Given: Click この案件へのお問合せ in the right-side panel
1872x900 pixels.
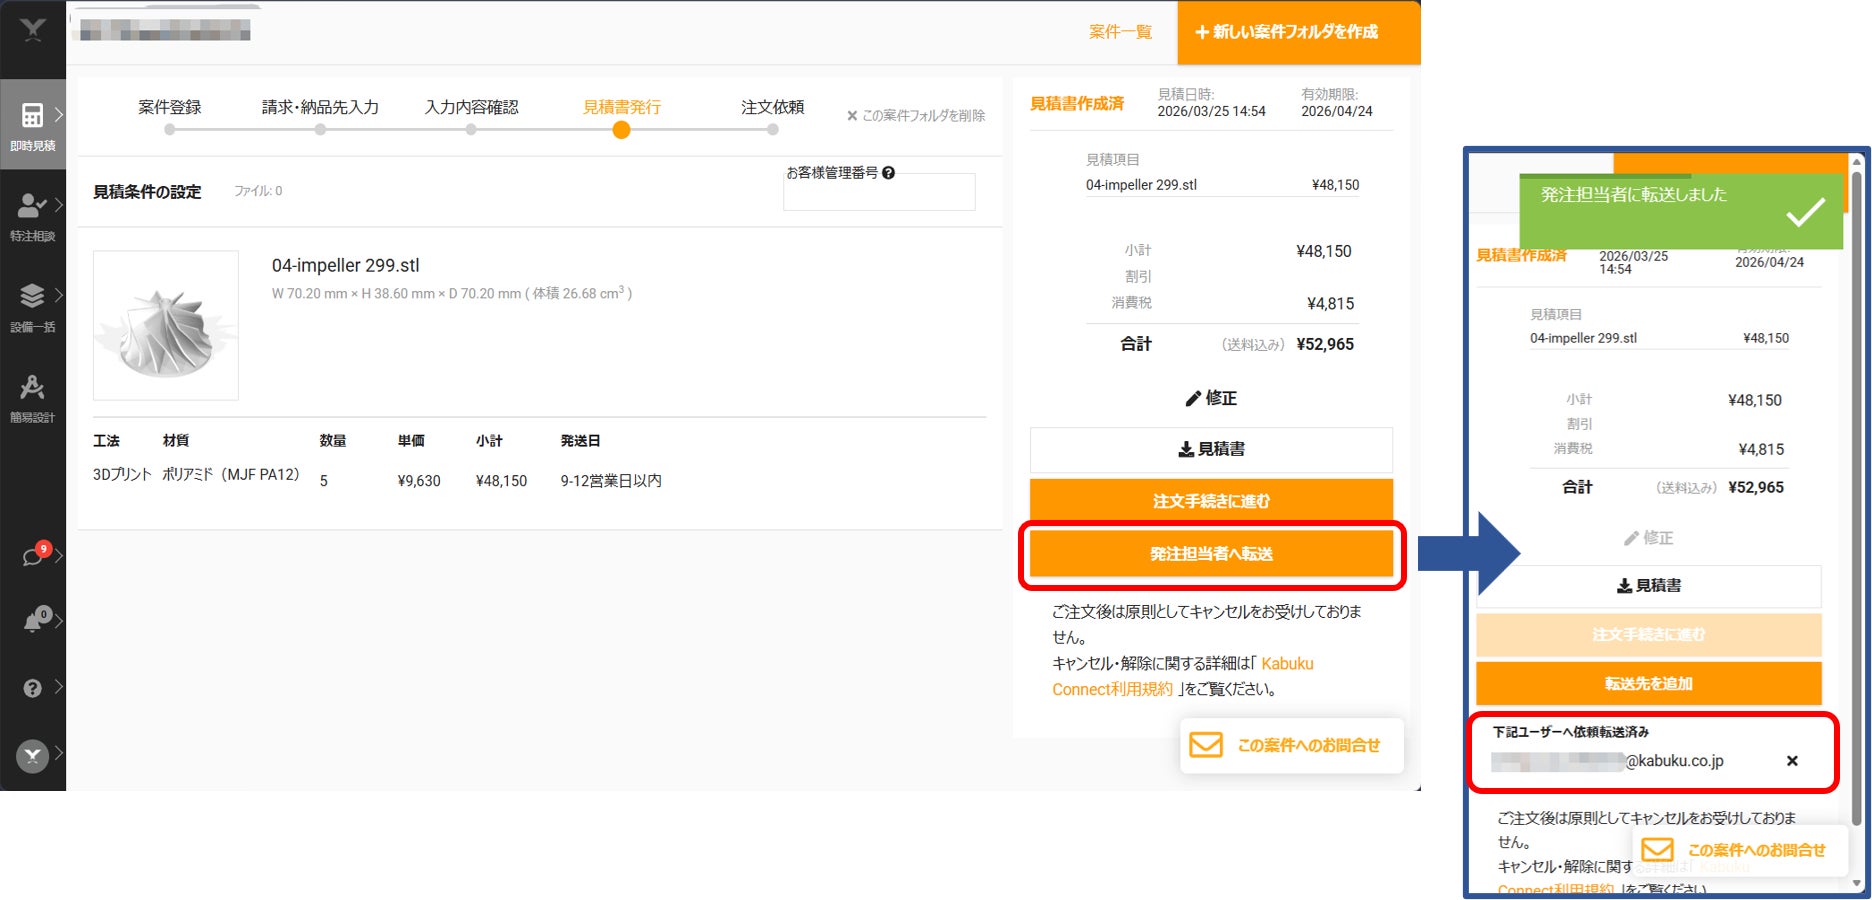Looking at the screenshot, I should coord(1740,850).
